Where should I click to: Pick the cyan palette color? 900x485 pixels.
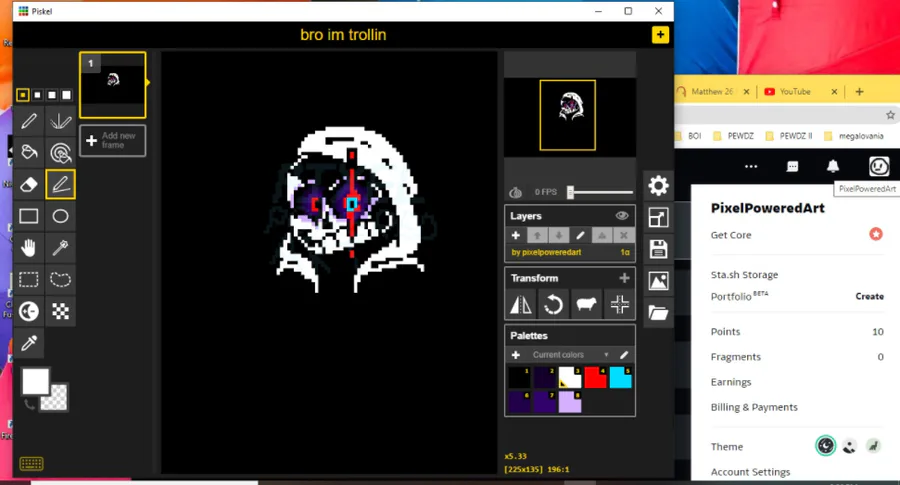620,378
